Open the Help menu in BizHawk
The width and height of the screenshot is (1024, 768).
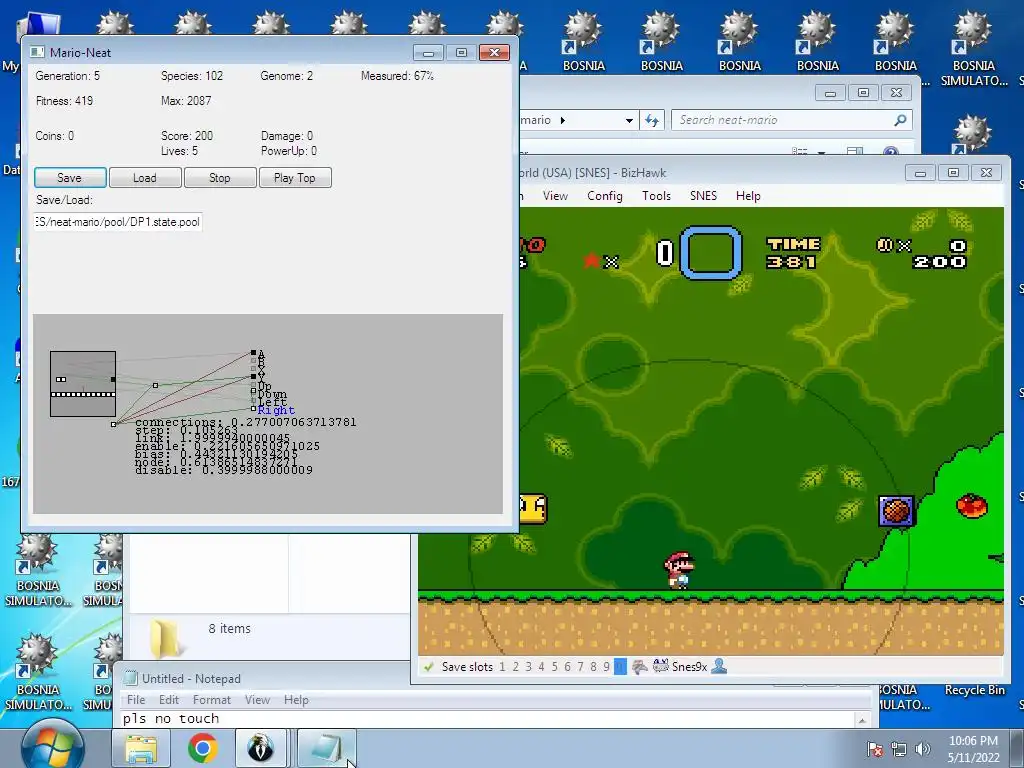click(x=748, y=196)
